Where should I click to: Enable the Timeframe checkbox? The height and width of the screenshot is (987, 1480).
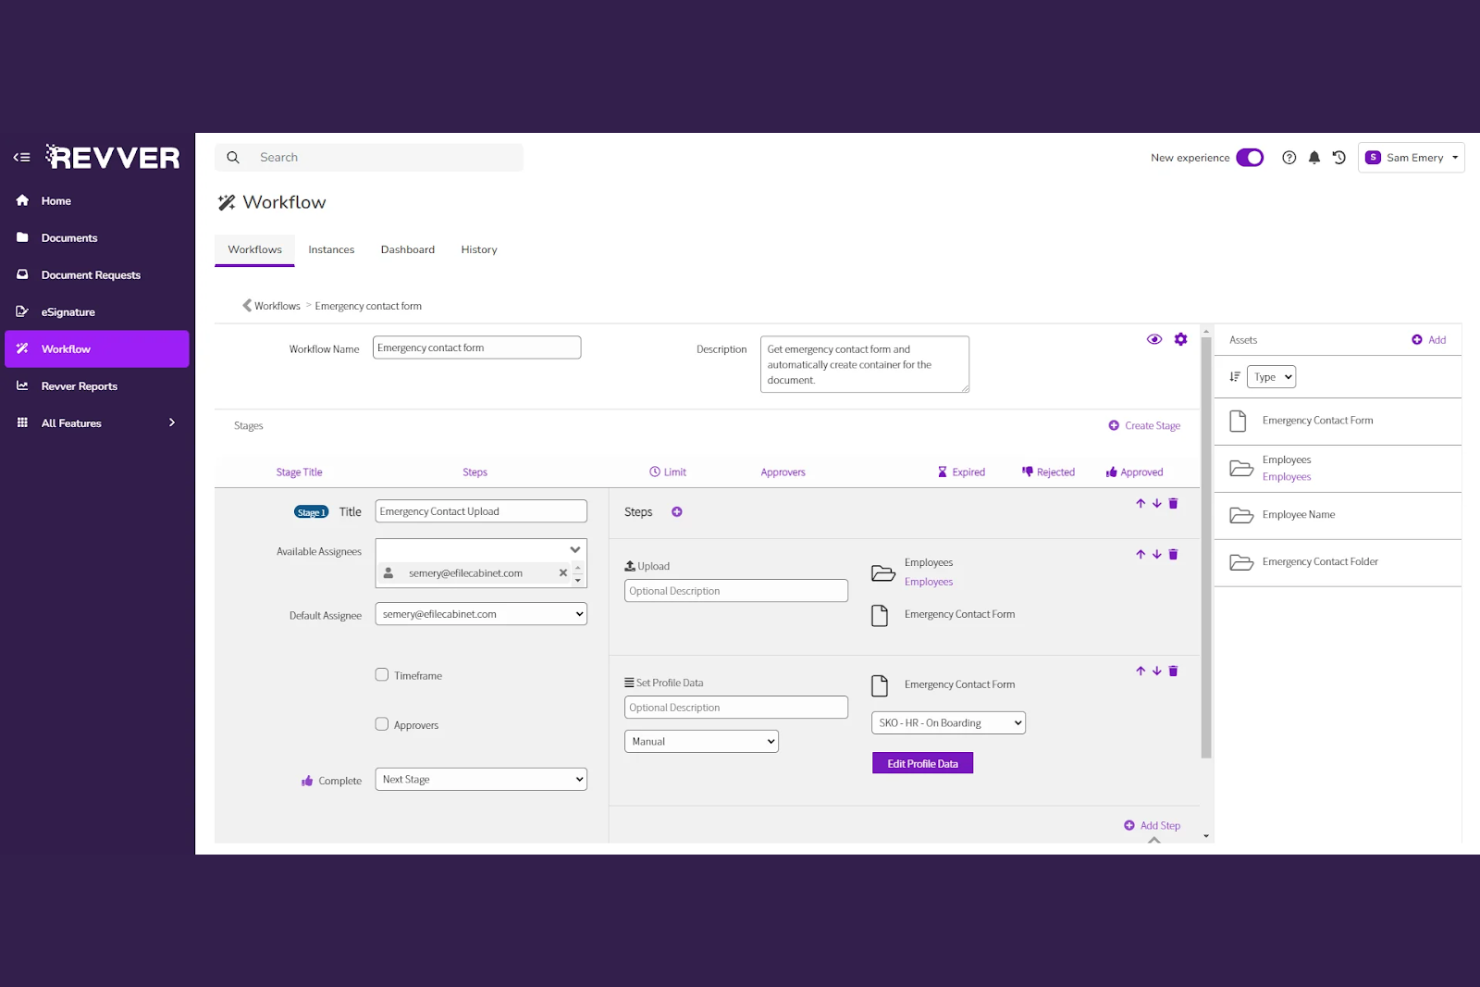click(x=381, y=674)
